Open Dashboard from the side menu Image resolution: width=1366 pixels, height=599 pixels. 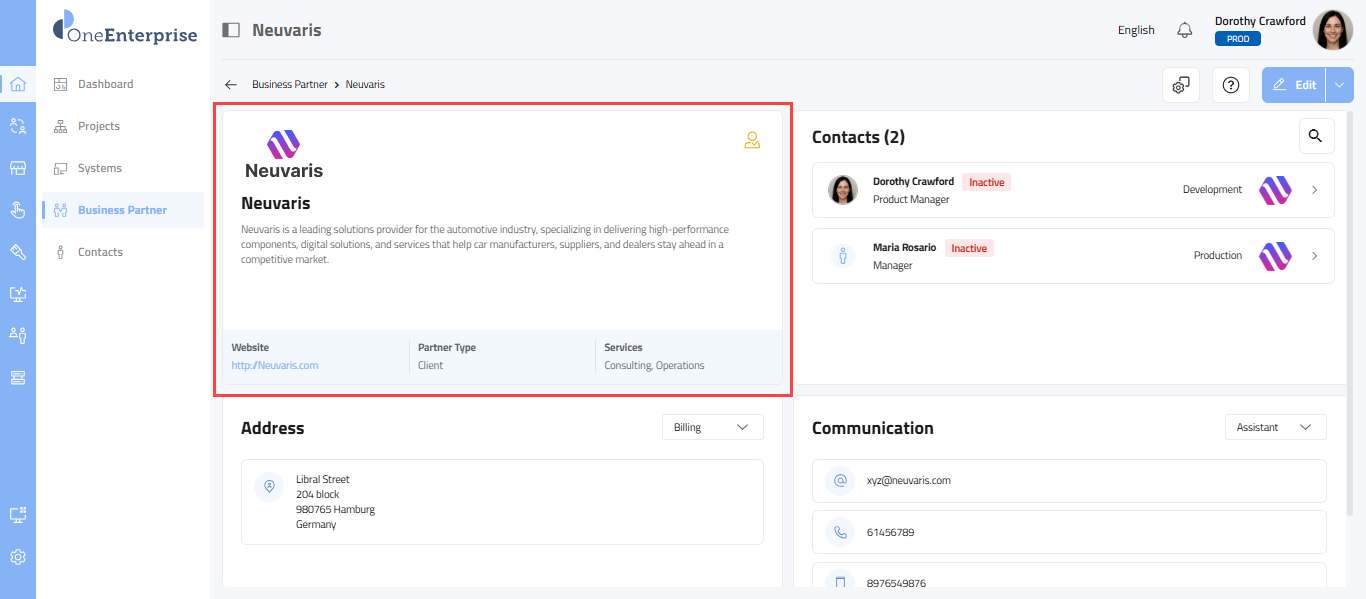click(105, 84)
